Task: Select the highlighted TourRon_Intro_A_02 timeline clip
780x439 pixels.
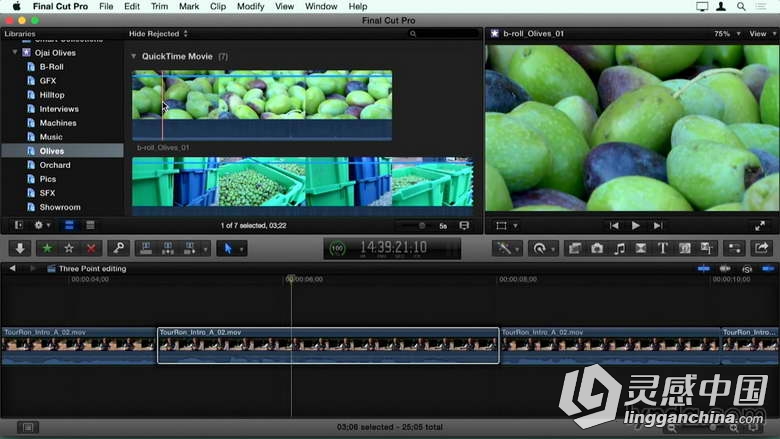Action: [x=328, y=346]
